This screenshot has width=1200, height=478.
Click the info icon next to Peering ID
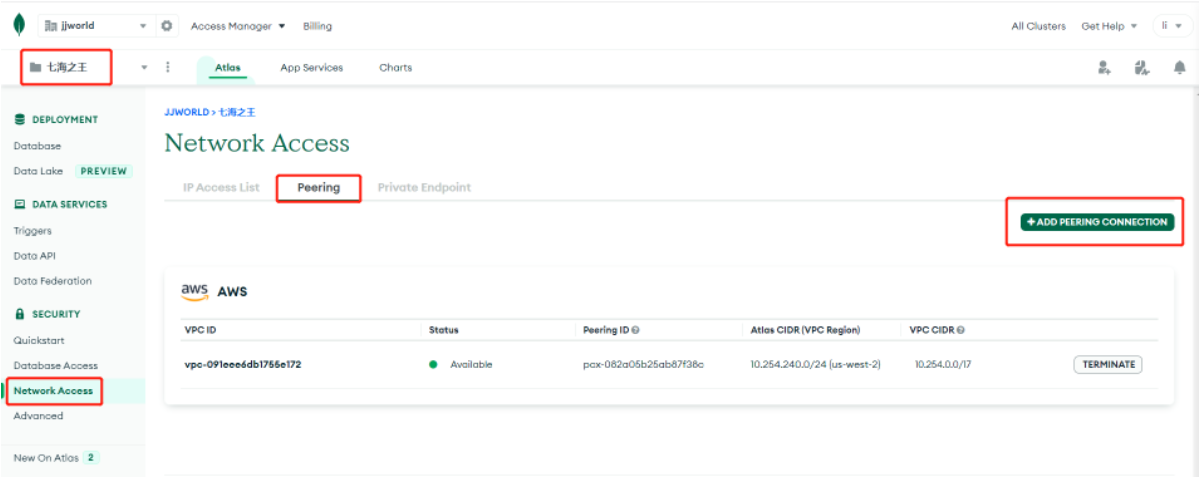[x=636, y=330]
